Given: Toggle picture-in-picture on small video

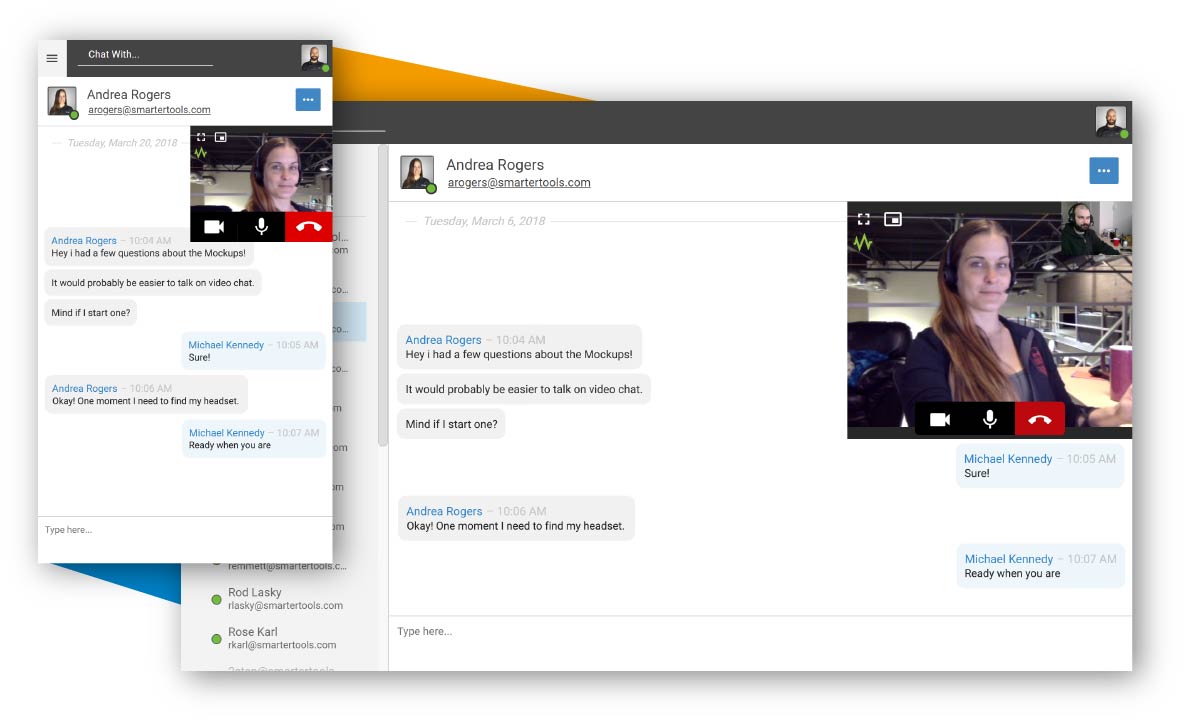Looking at the screenshot, I should click(x=220, y=137).
